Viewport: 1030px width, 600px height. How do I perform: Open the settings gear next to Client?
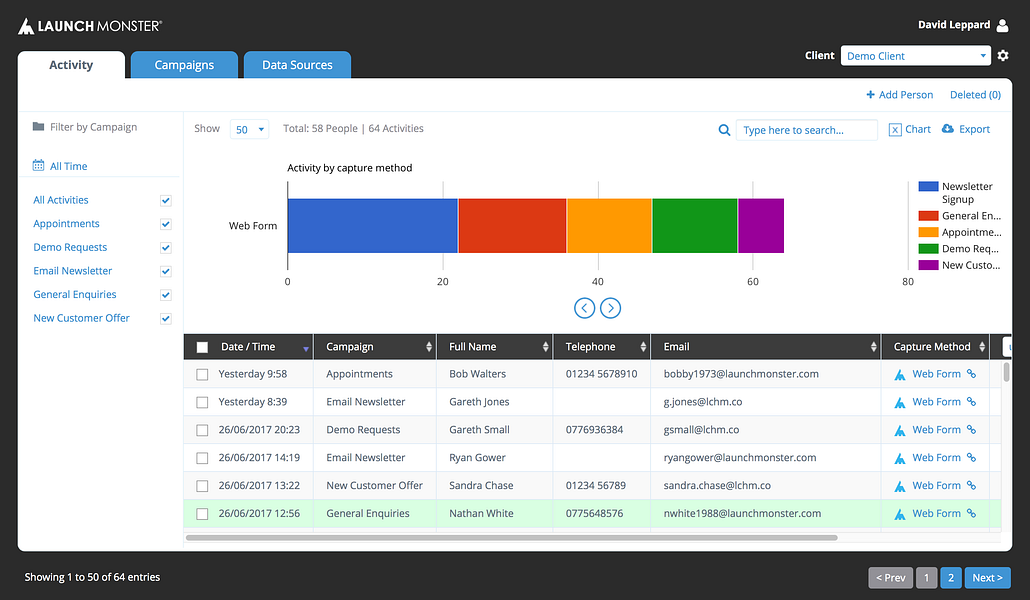coord(1002,56)
